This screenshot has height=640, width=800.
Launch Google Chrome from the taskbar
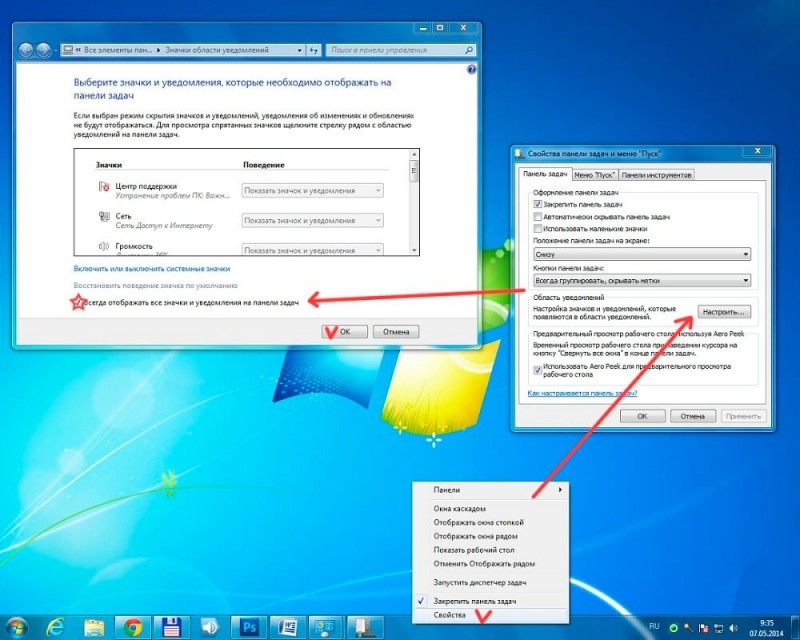(133, 627)
